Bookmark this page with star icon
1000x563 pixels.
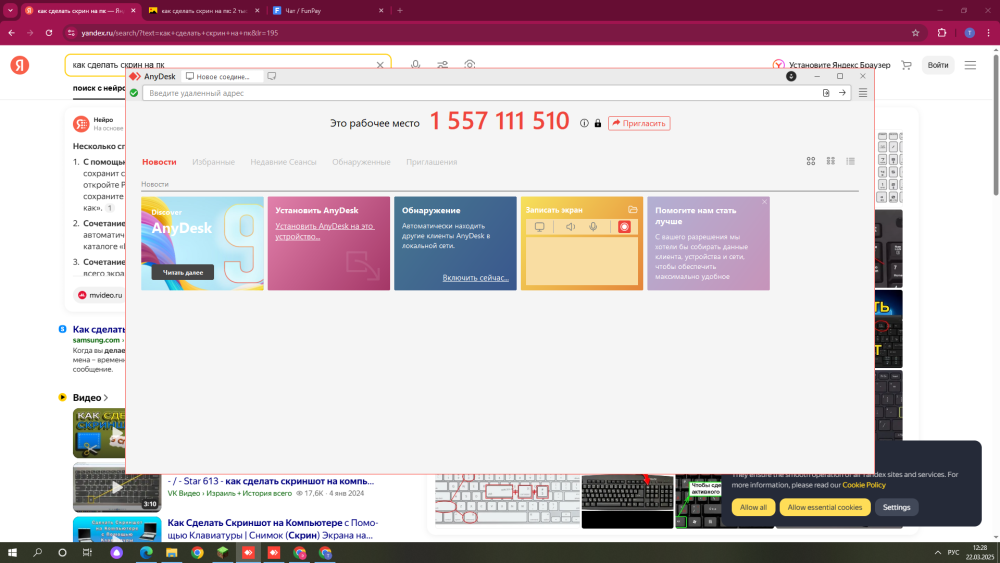tap(915, 33)
